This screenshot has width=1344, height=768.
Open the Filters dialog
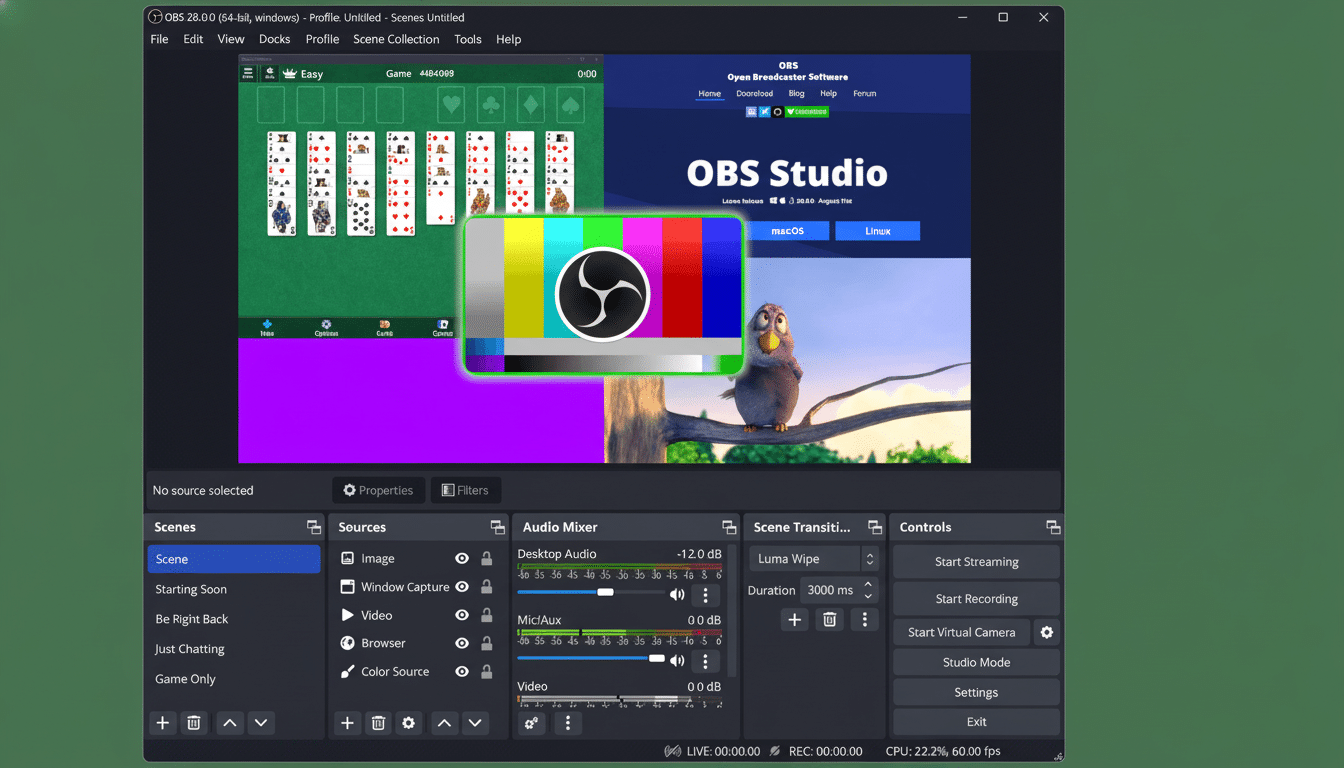click(466, 490)
